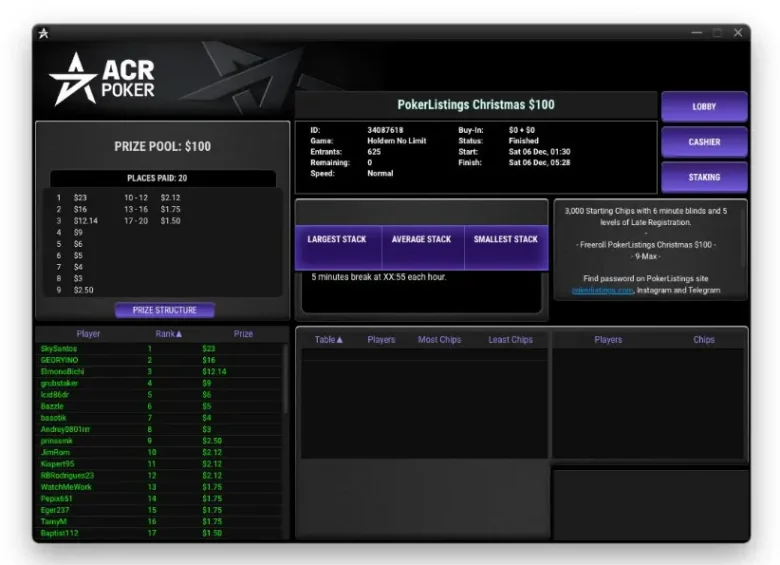Image resolution: width=780 pixels, height=565 pixels.
Task: Maximize the tournament lobby window
Action: pyautogui.click(x=717, y=33)
